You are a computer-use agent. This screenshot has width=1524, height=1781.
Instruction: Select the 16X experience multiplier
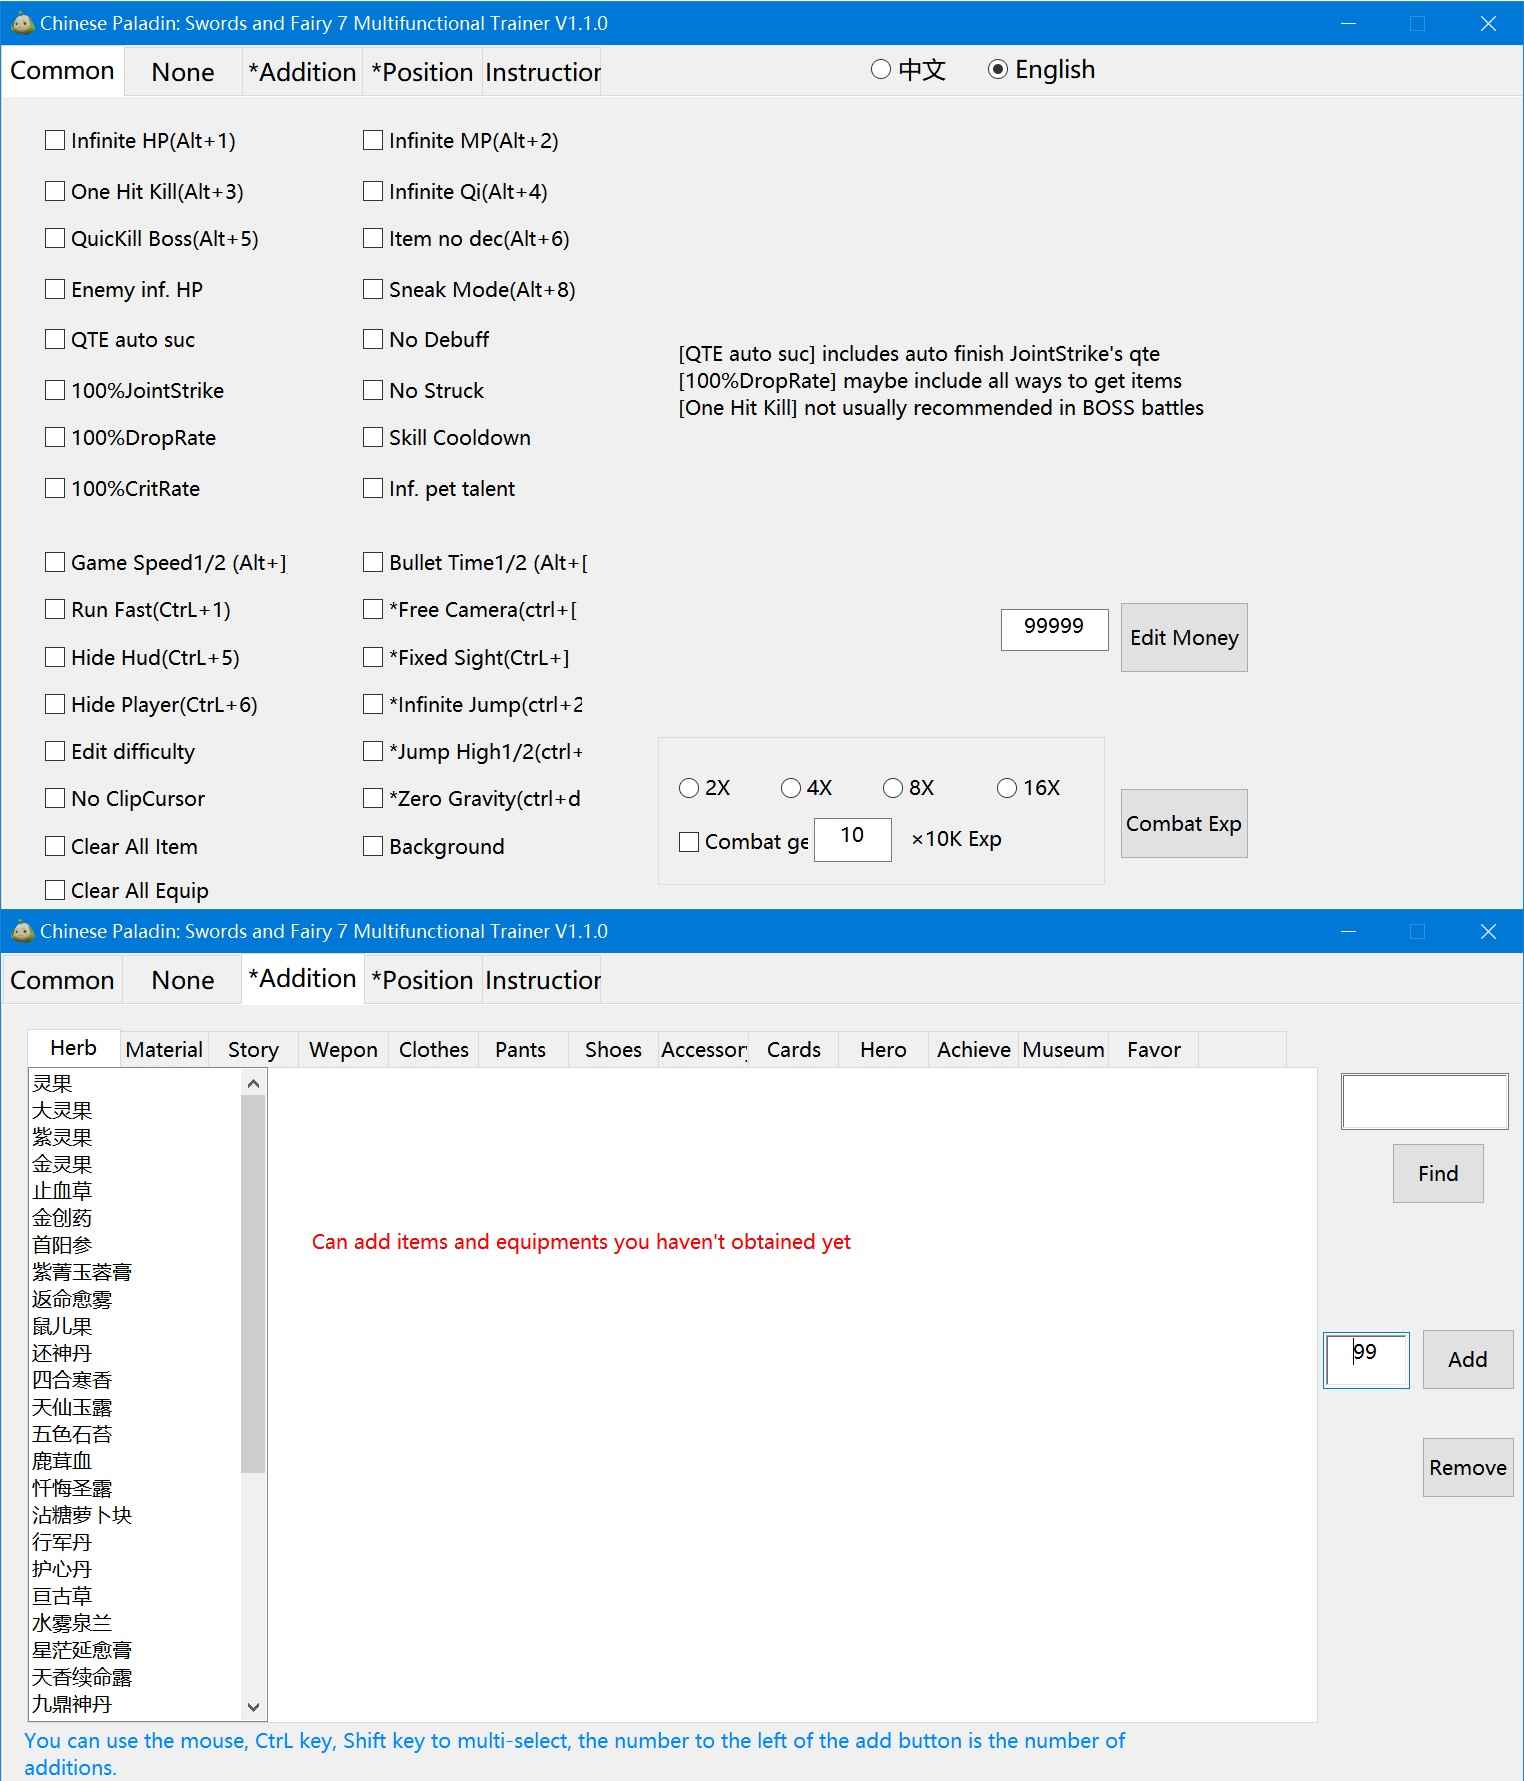[x=1007, y=788]
